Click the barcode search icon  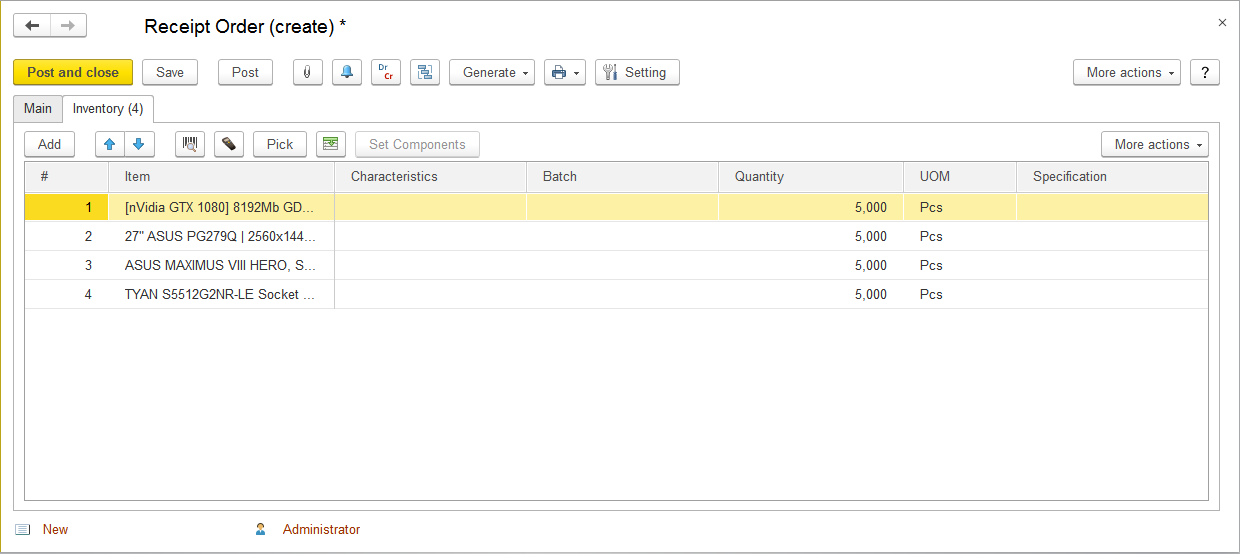coord(190,145)
